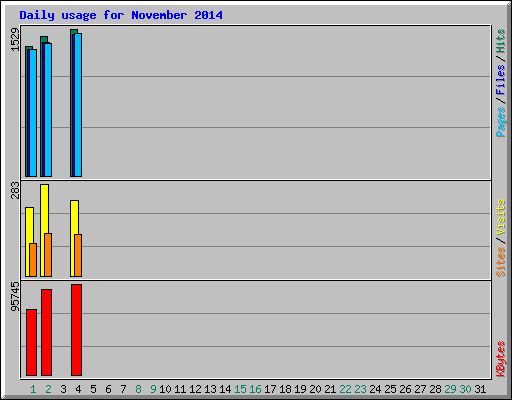Click day 7 on the x-axis

(123, 389)
